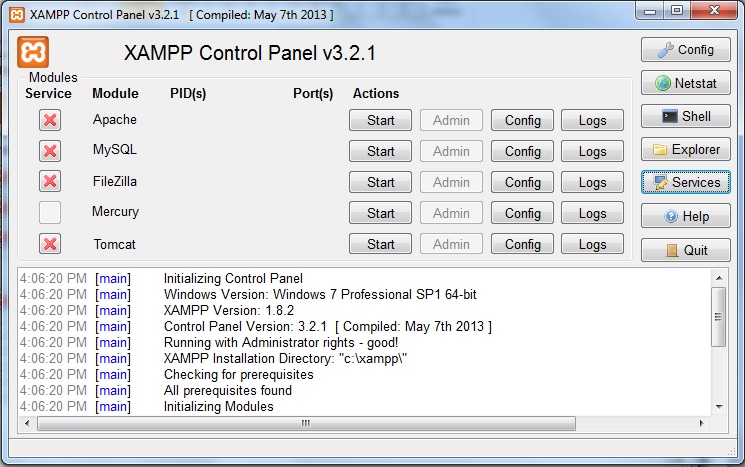The image size is (745, 467).
Task: Open the MySQL Admin page
Action: pos(451,151)
